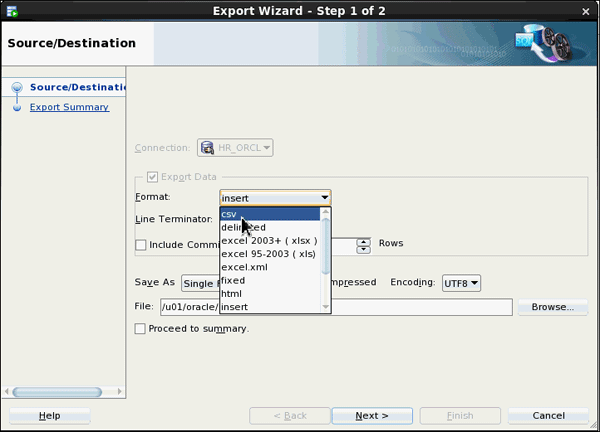
Task: Click the HR_ORCL database connection icon
Action: pyautogui.click(x=207, y=148)
